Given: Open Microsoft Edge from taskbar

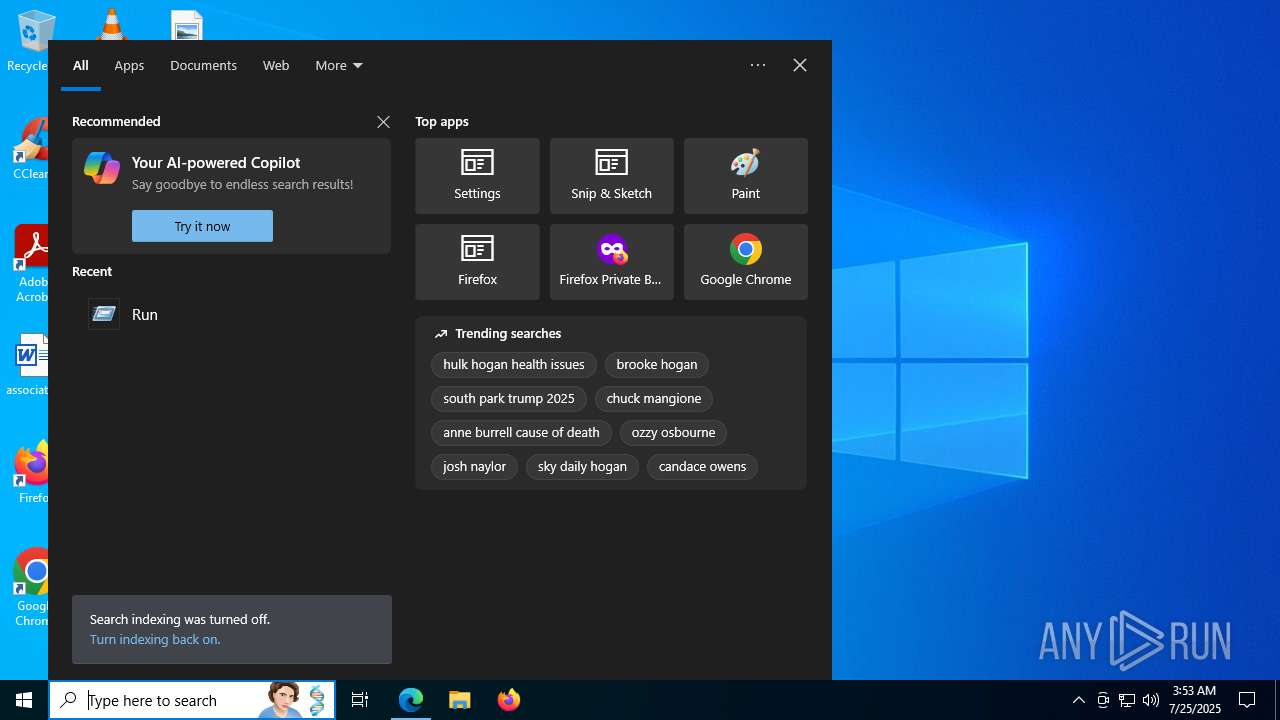Looking at the screenshot, I should (x=411, y=700).
